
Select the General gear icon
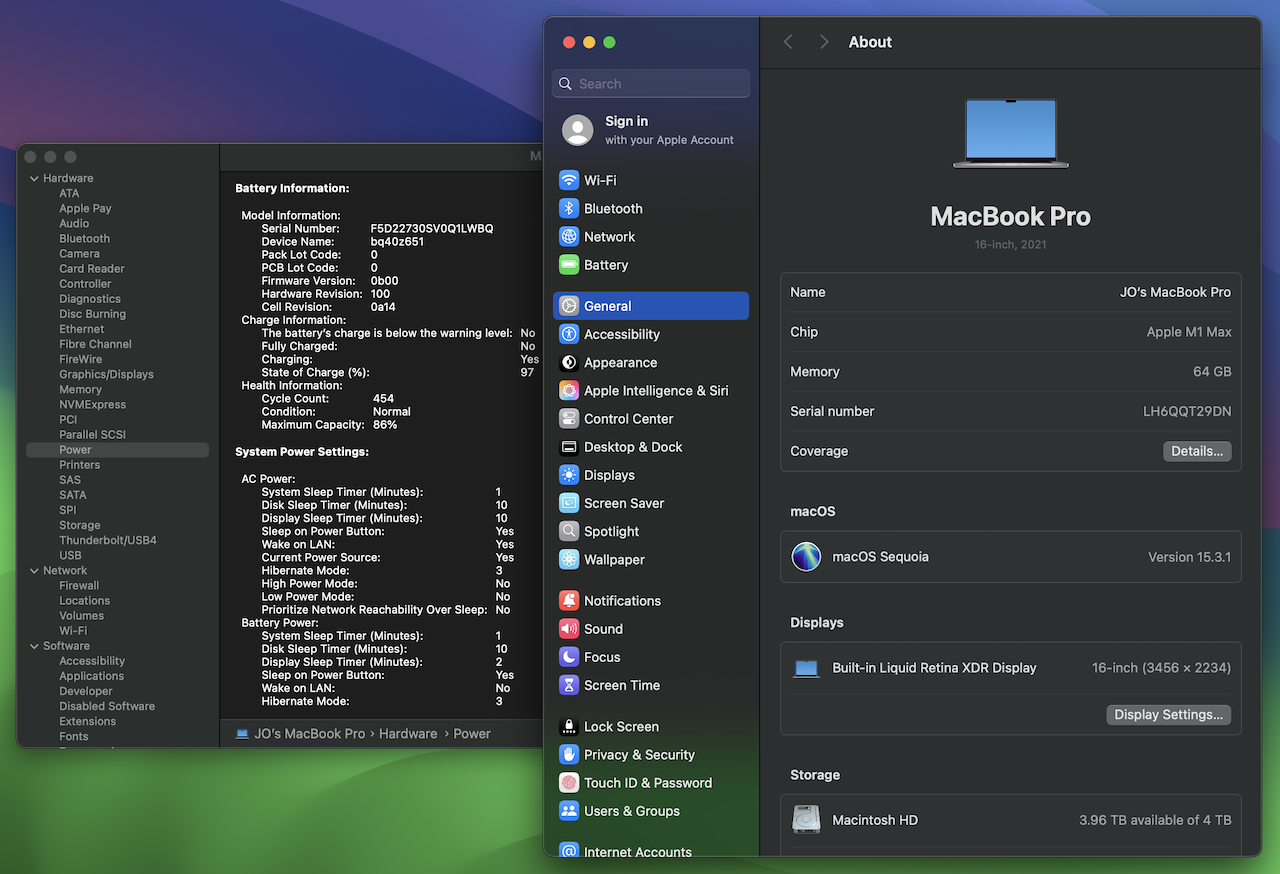point(569,306)
